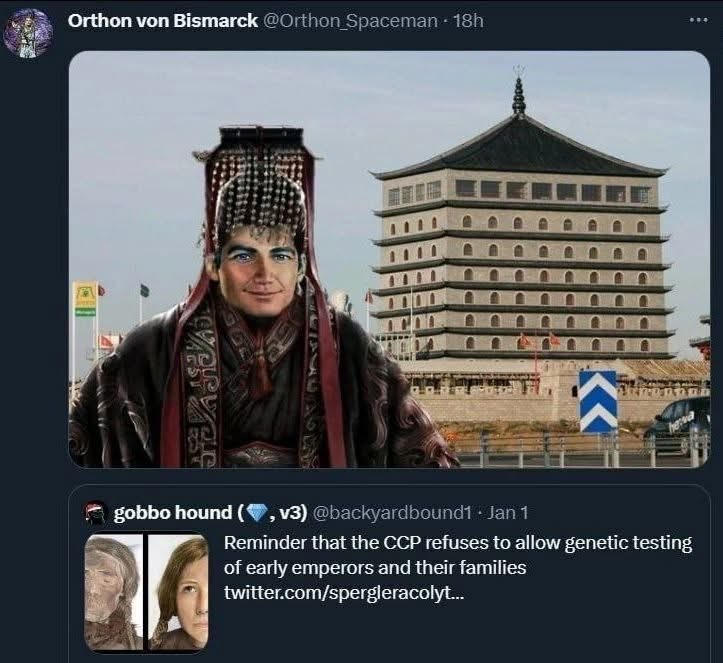Viewport: 723px width, 663px height.
Task: Click the diamond emoji in gobbo hound's name
Action: [257, 513]
